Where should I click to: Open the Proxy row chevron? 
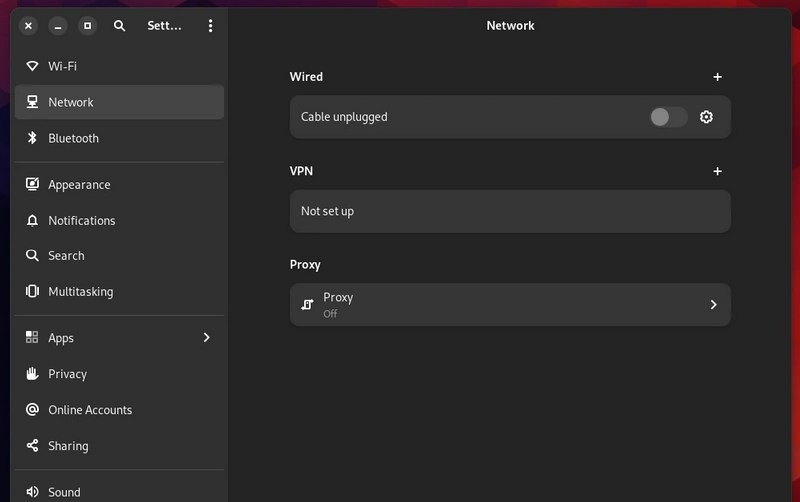pos(713,305)
